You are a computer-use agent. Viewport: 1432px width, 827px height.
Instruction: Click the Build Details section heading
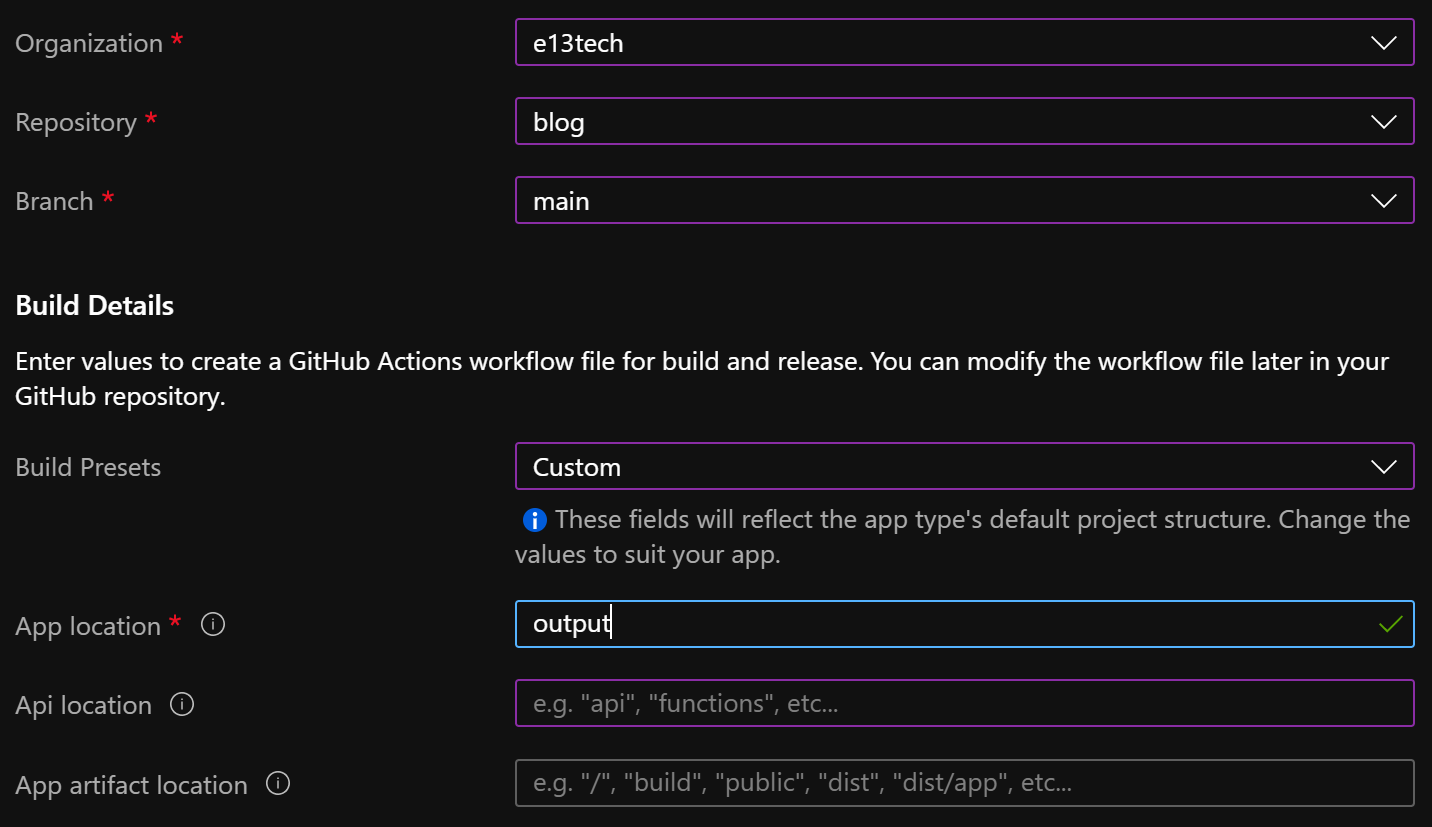click(x=95, y=306)
